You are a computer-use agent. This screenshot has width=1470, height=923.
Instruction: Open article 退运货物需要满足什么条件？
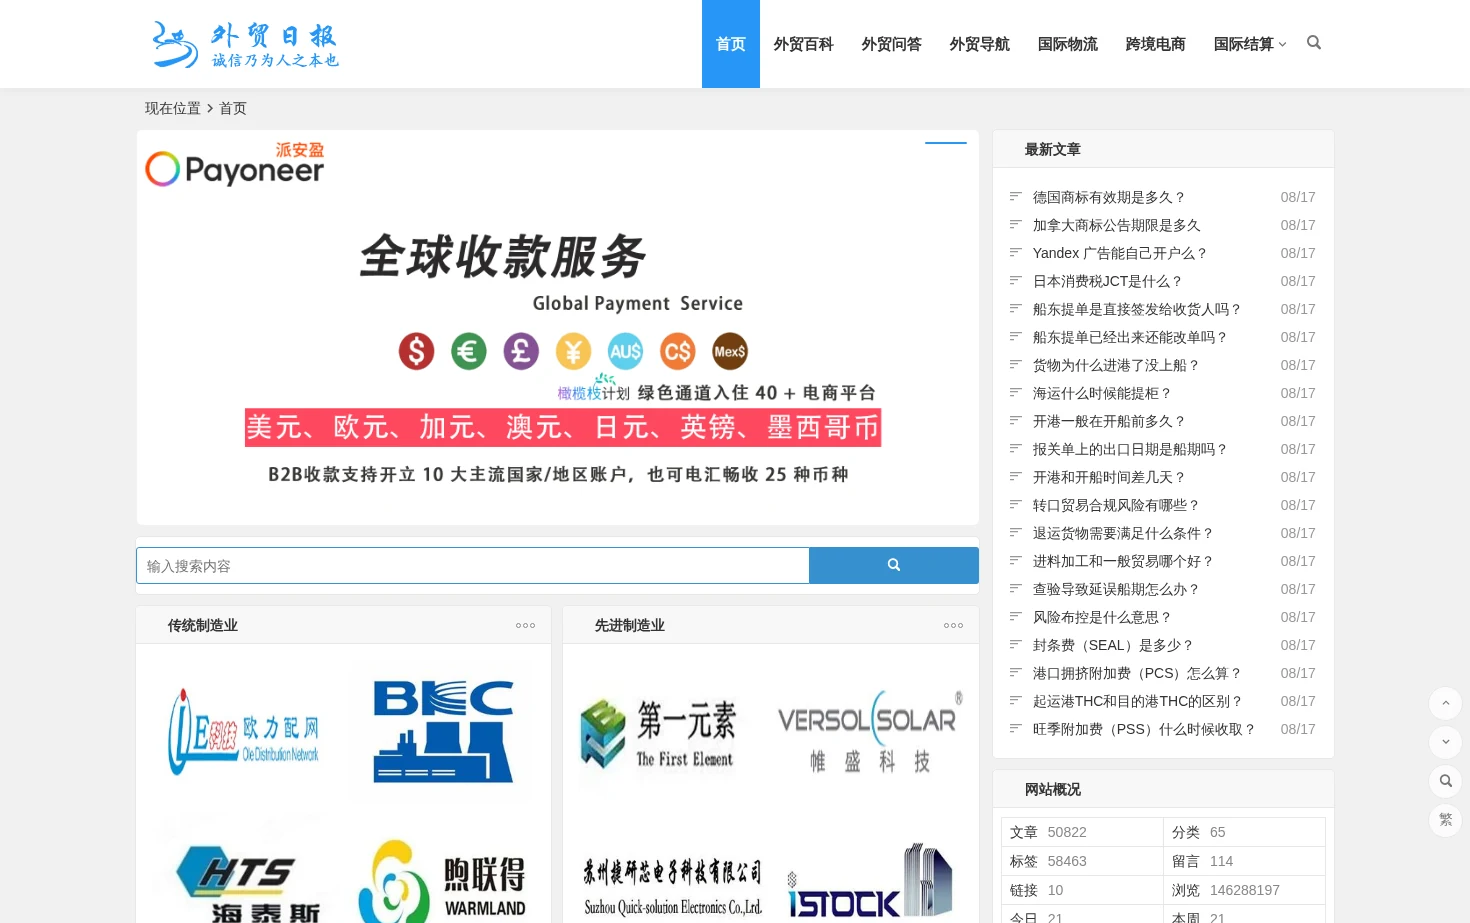1123,533
